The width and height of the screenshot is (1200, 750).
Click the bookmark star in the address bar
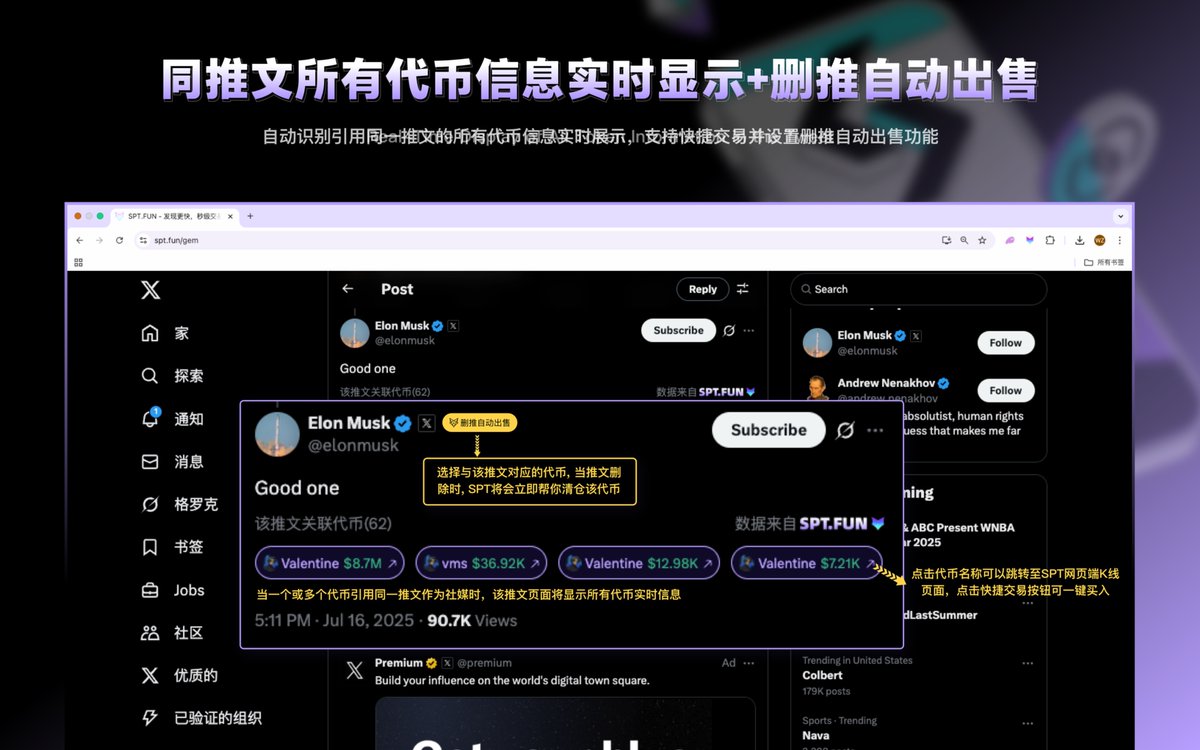(x=981, y=240)
